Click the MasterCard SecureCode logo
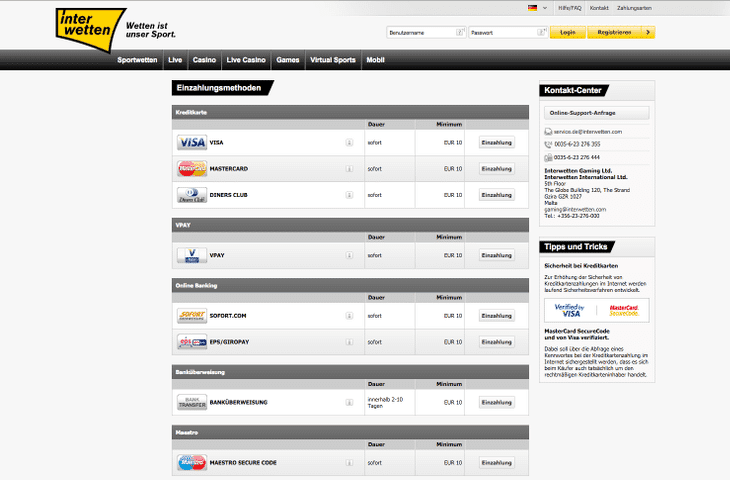Image resolution: width=730 pixels, height=480 pixels. point(624,310)
